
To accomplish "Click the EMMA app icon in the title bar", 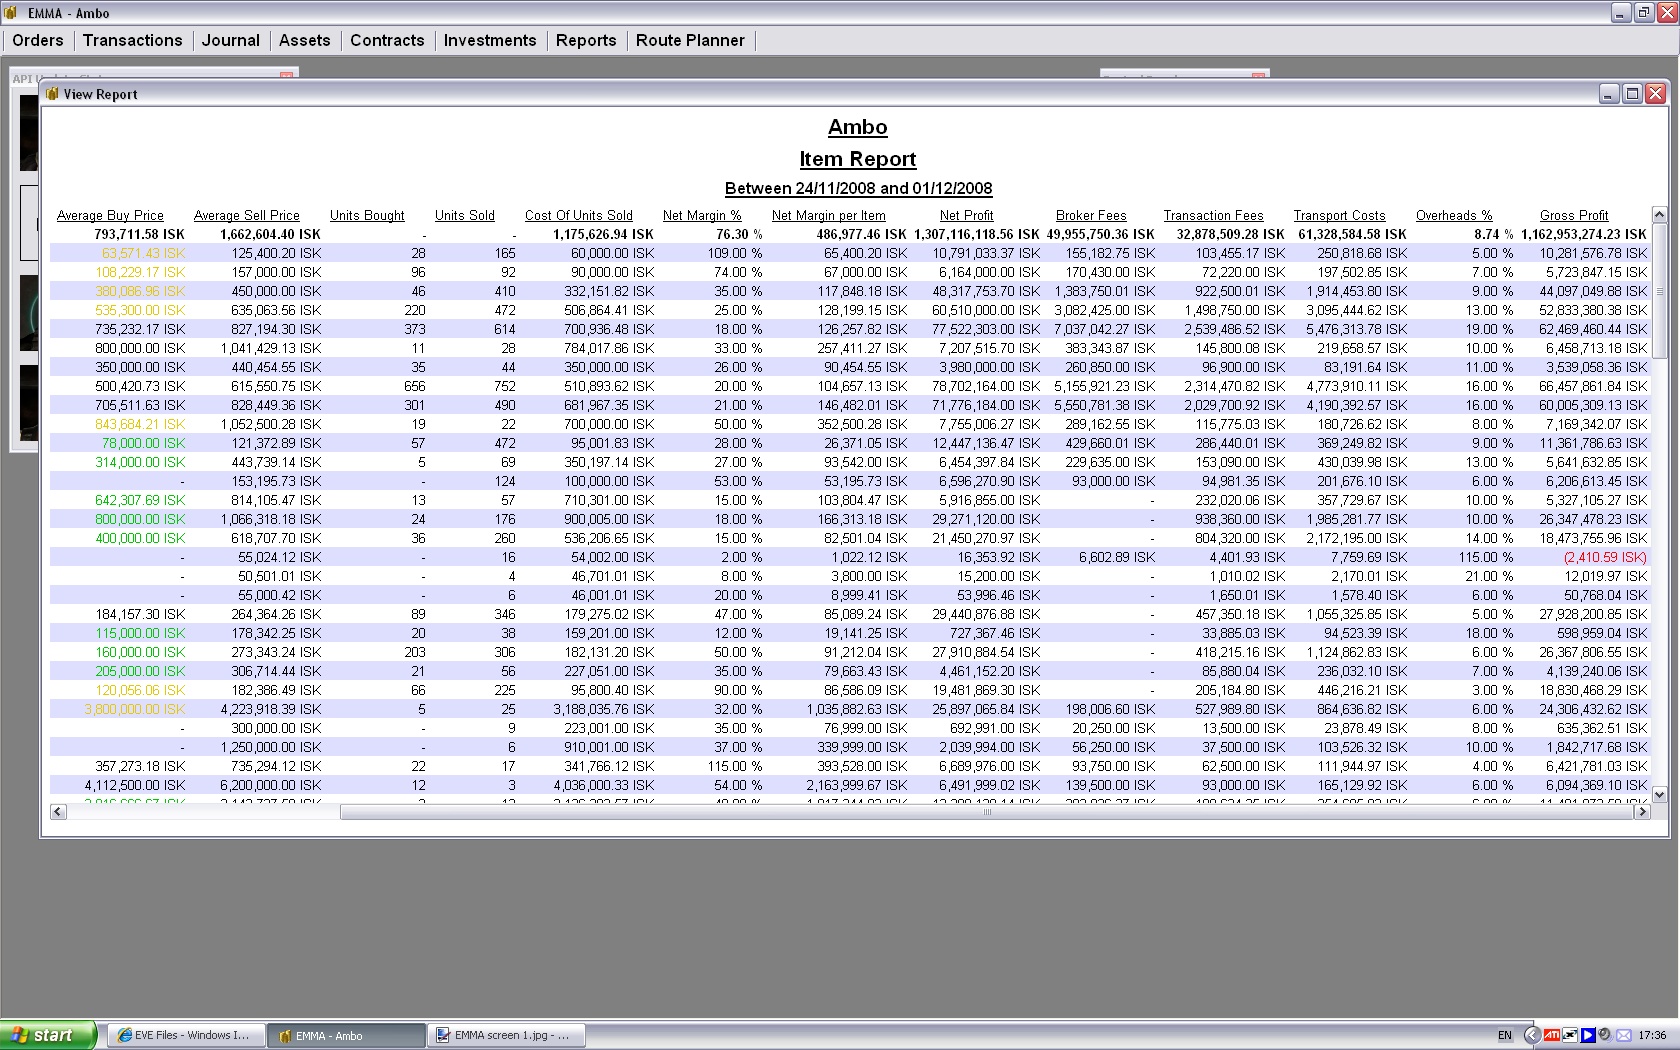I will click(11, 13).
